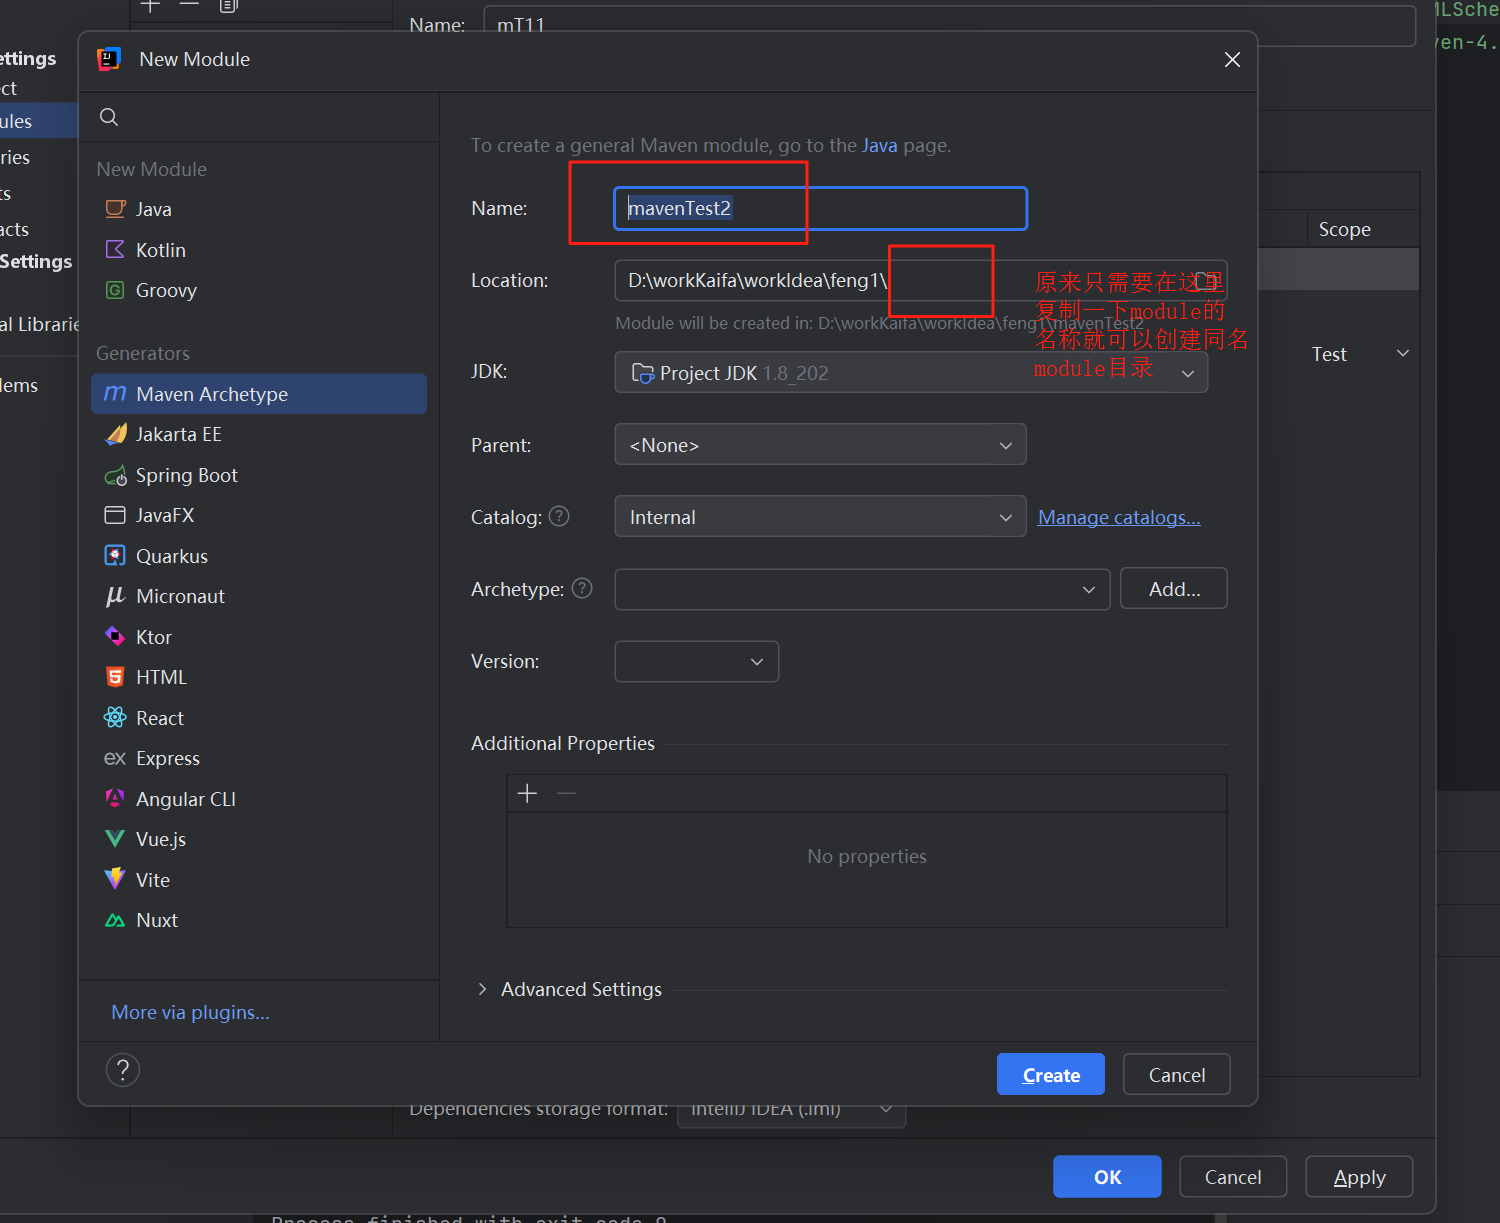Viewport: 1500px width, 1223px height.
Task: Add a new additional property with plus
Action: 527,793
